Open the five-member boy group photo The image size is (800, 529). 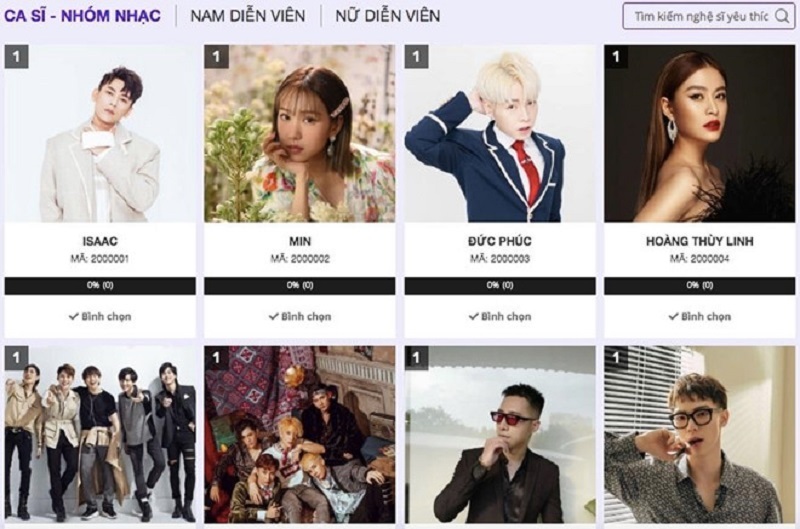(100, 435)
